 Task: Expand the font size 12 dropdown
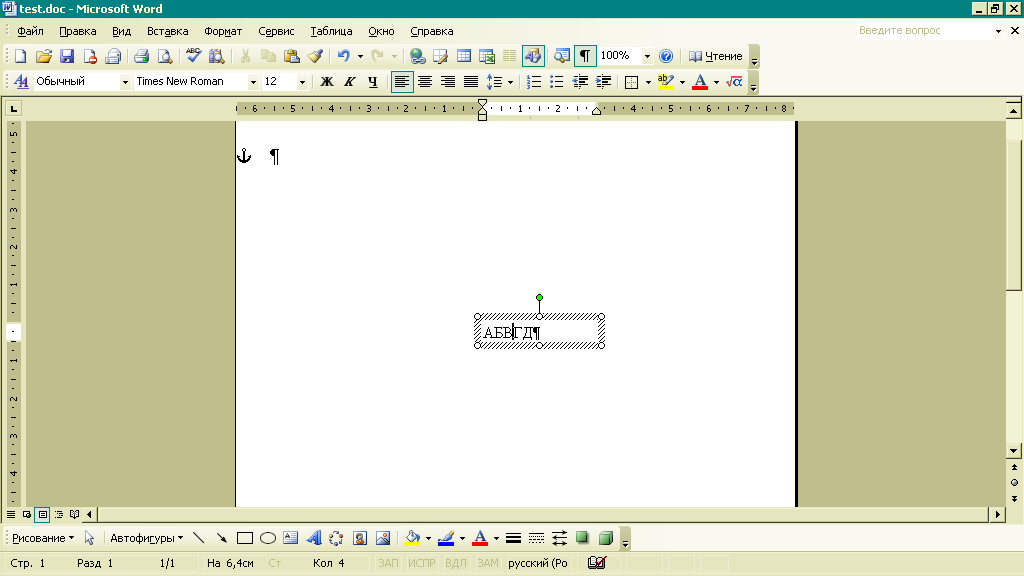pos(303,82)
